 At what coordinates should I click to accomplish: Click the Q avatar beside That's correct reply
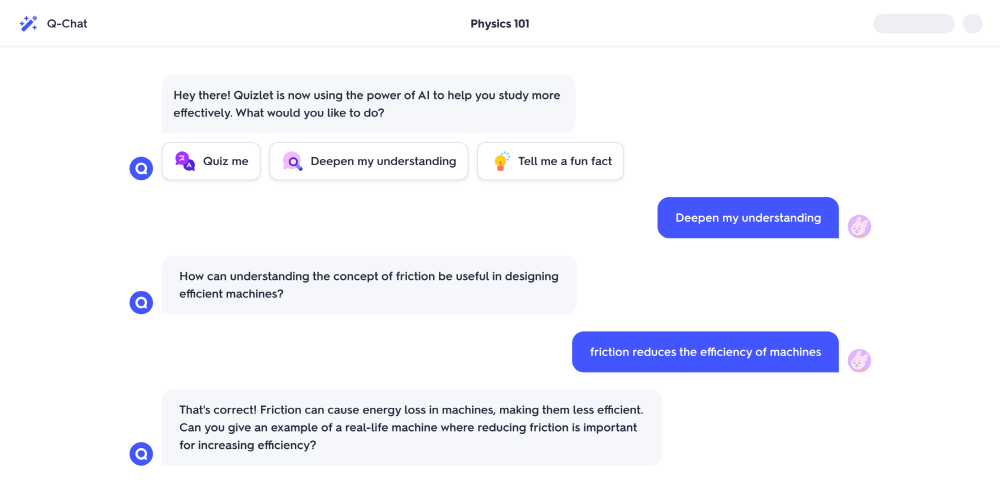pos(142,454)
